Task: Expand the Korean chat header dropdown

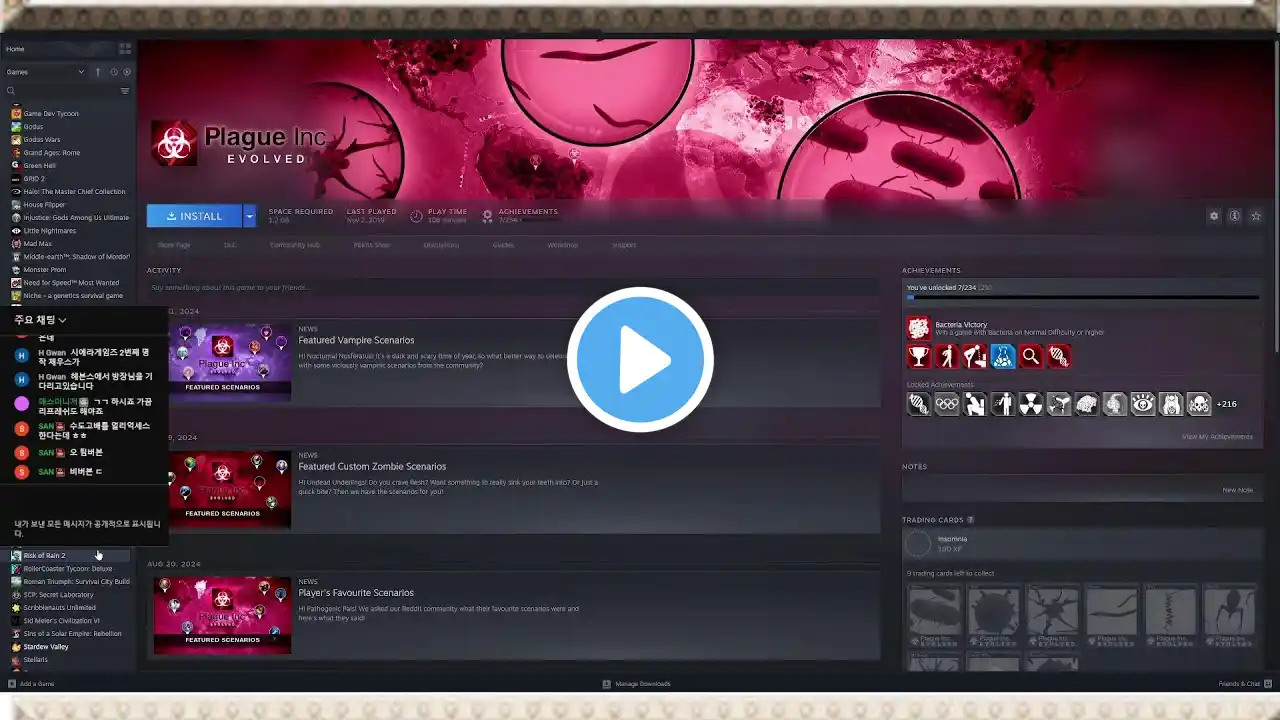Action: pyautogui.click(x=62, y=320)
